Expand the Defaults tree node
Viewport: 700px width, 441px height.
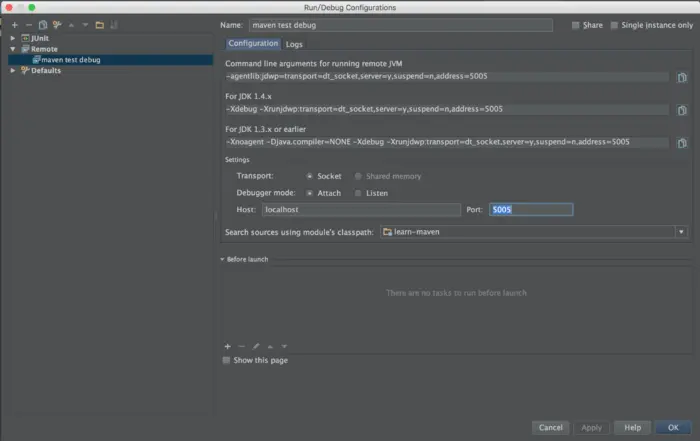(13, 71)
